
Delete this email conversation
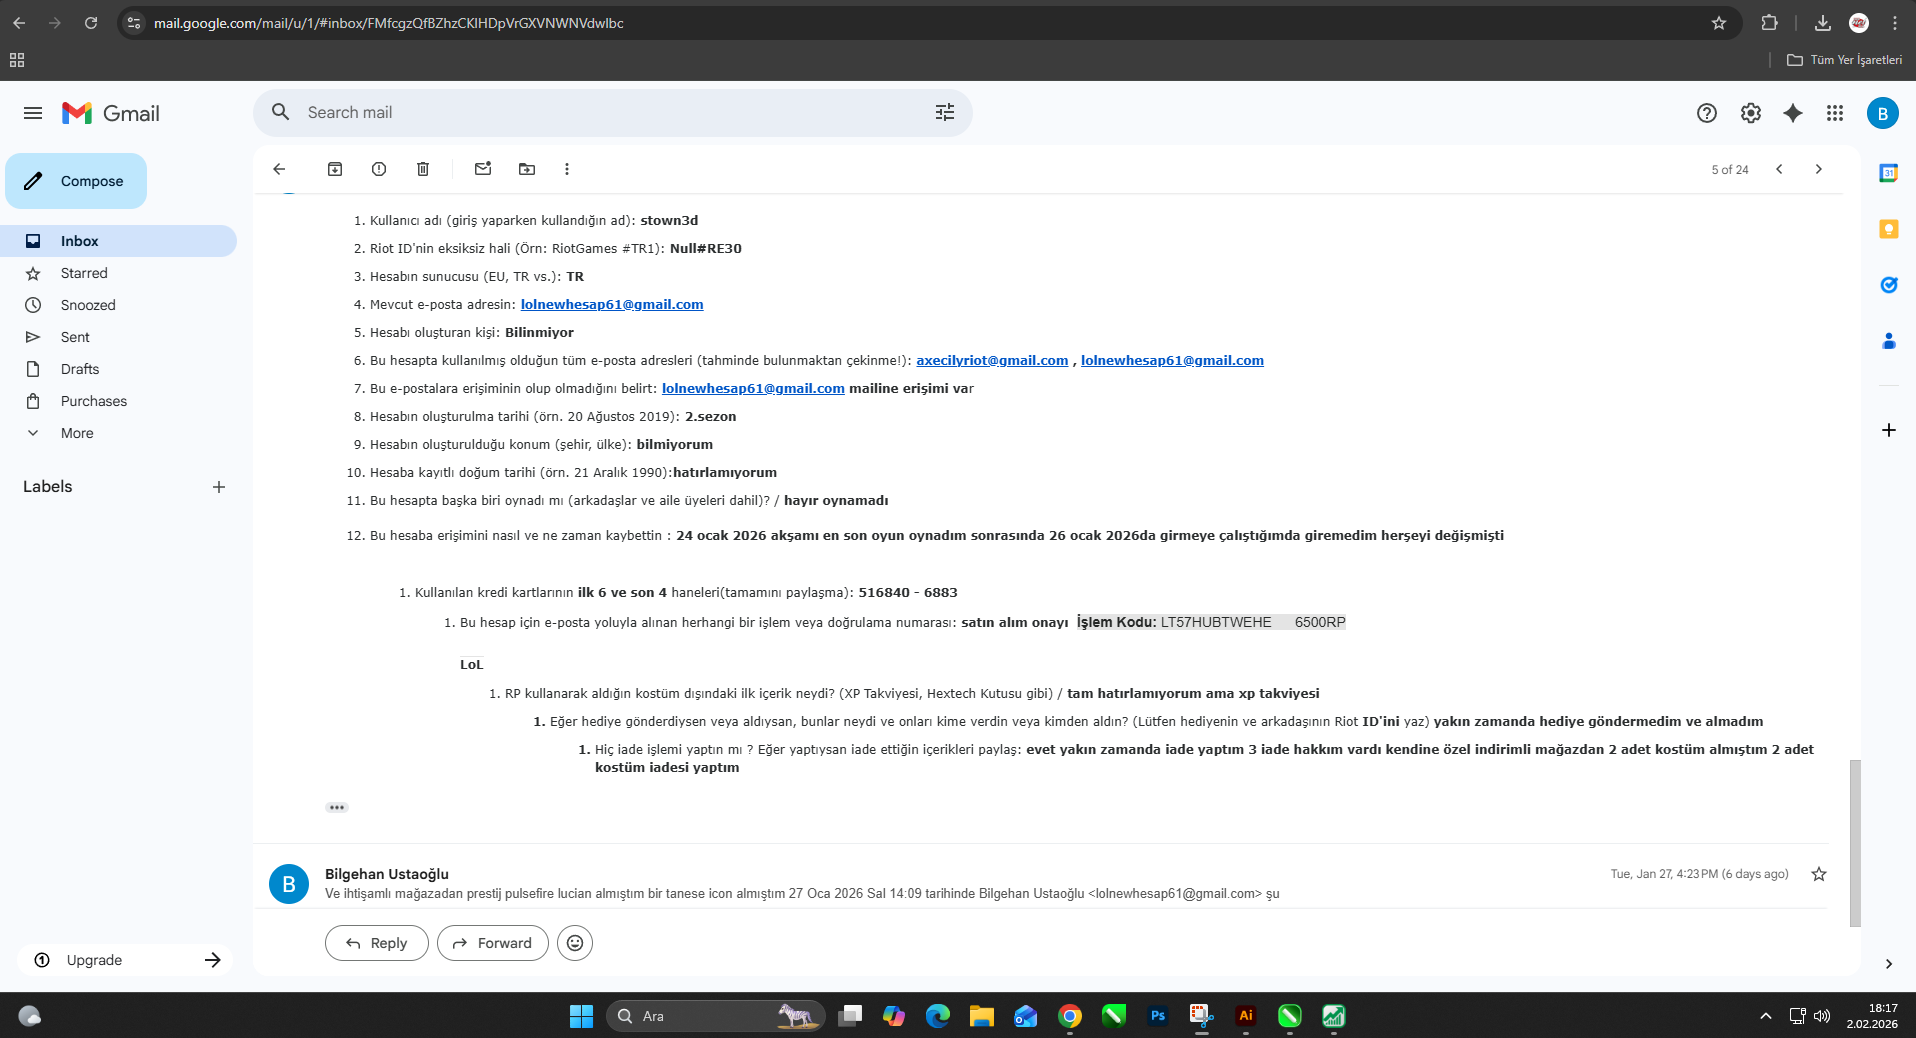423,169
